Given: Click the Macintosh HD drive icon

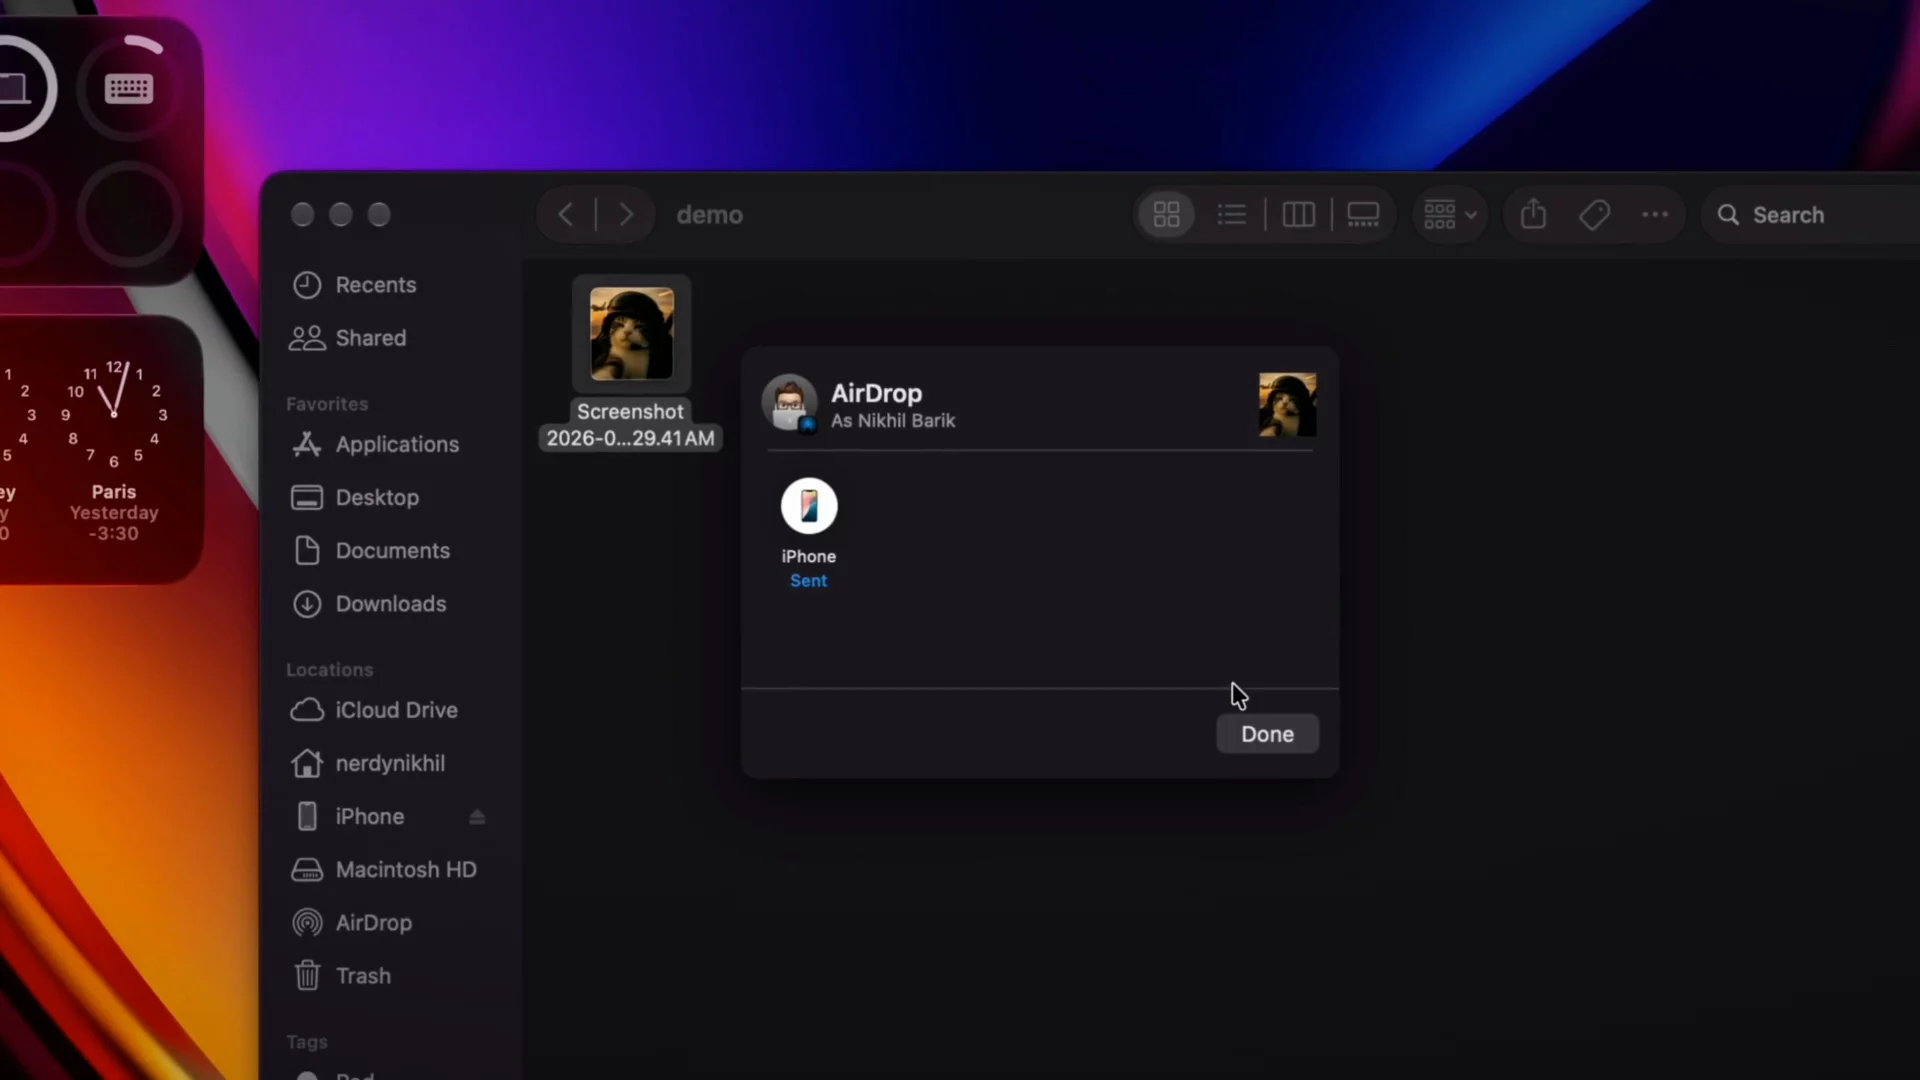Looking at the screenshot, I should click(307, 870).
